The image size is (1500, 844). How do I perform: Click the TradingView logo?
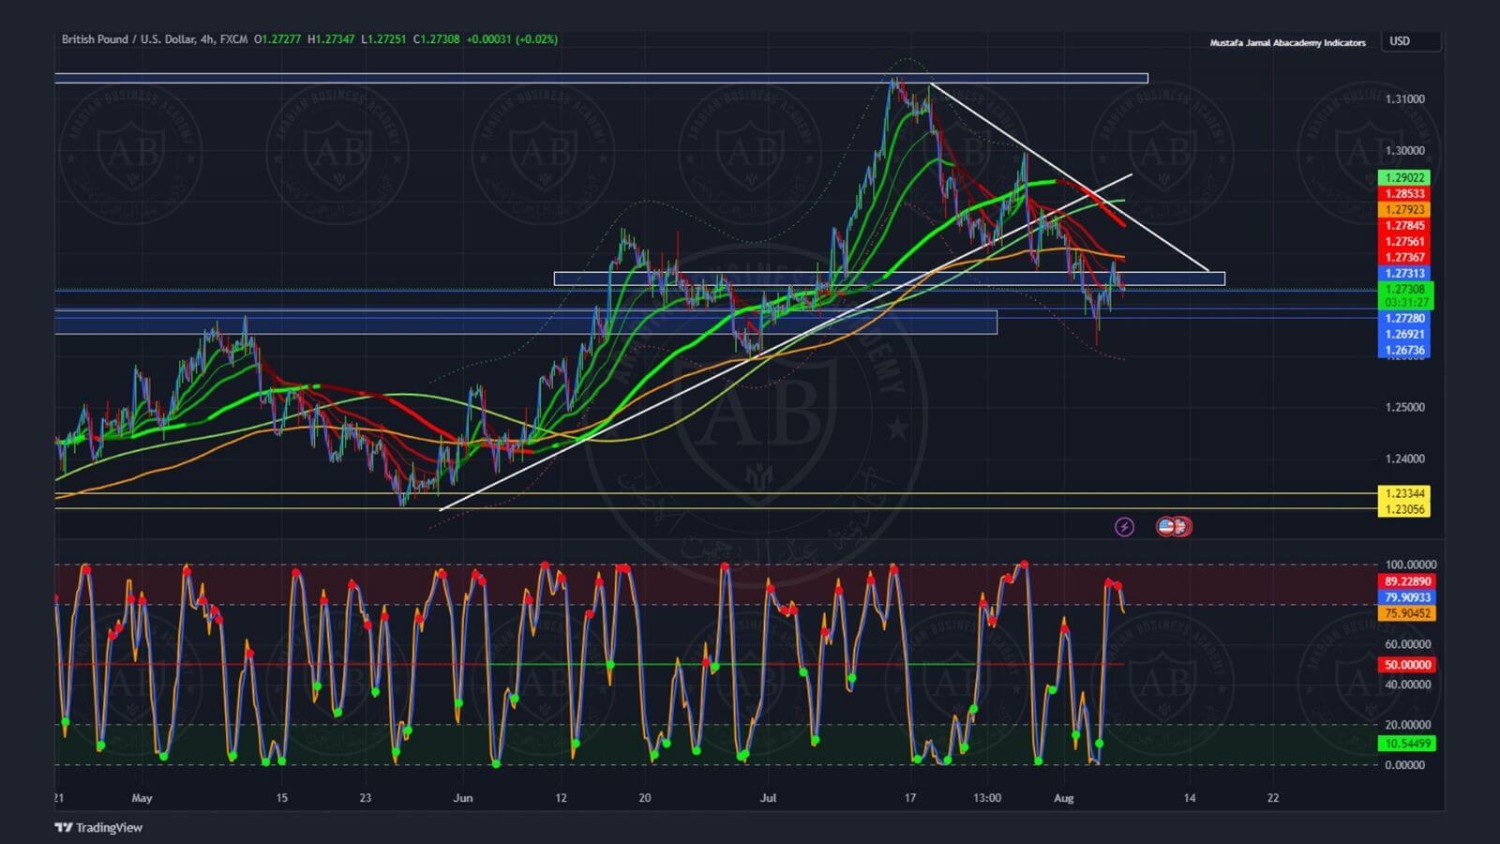pos(98,827)
